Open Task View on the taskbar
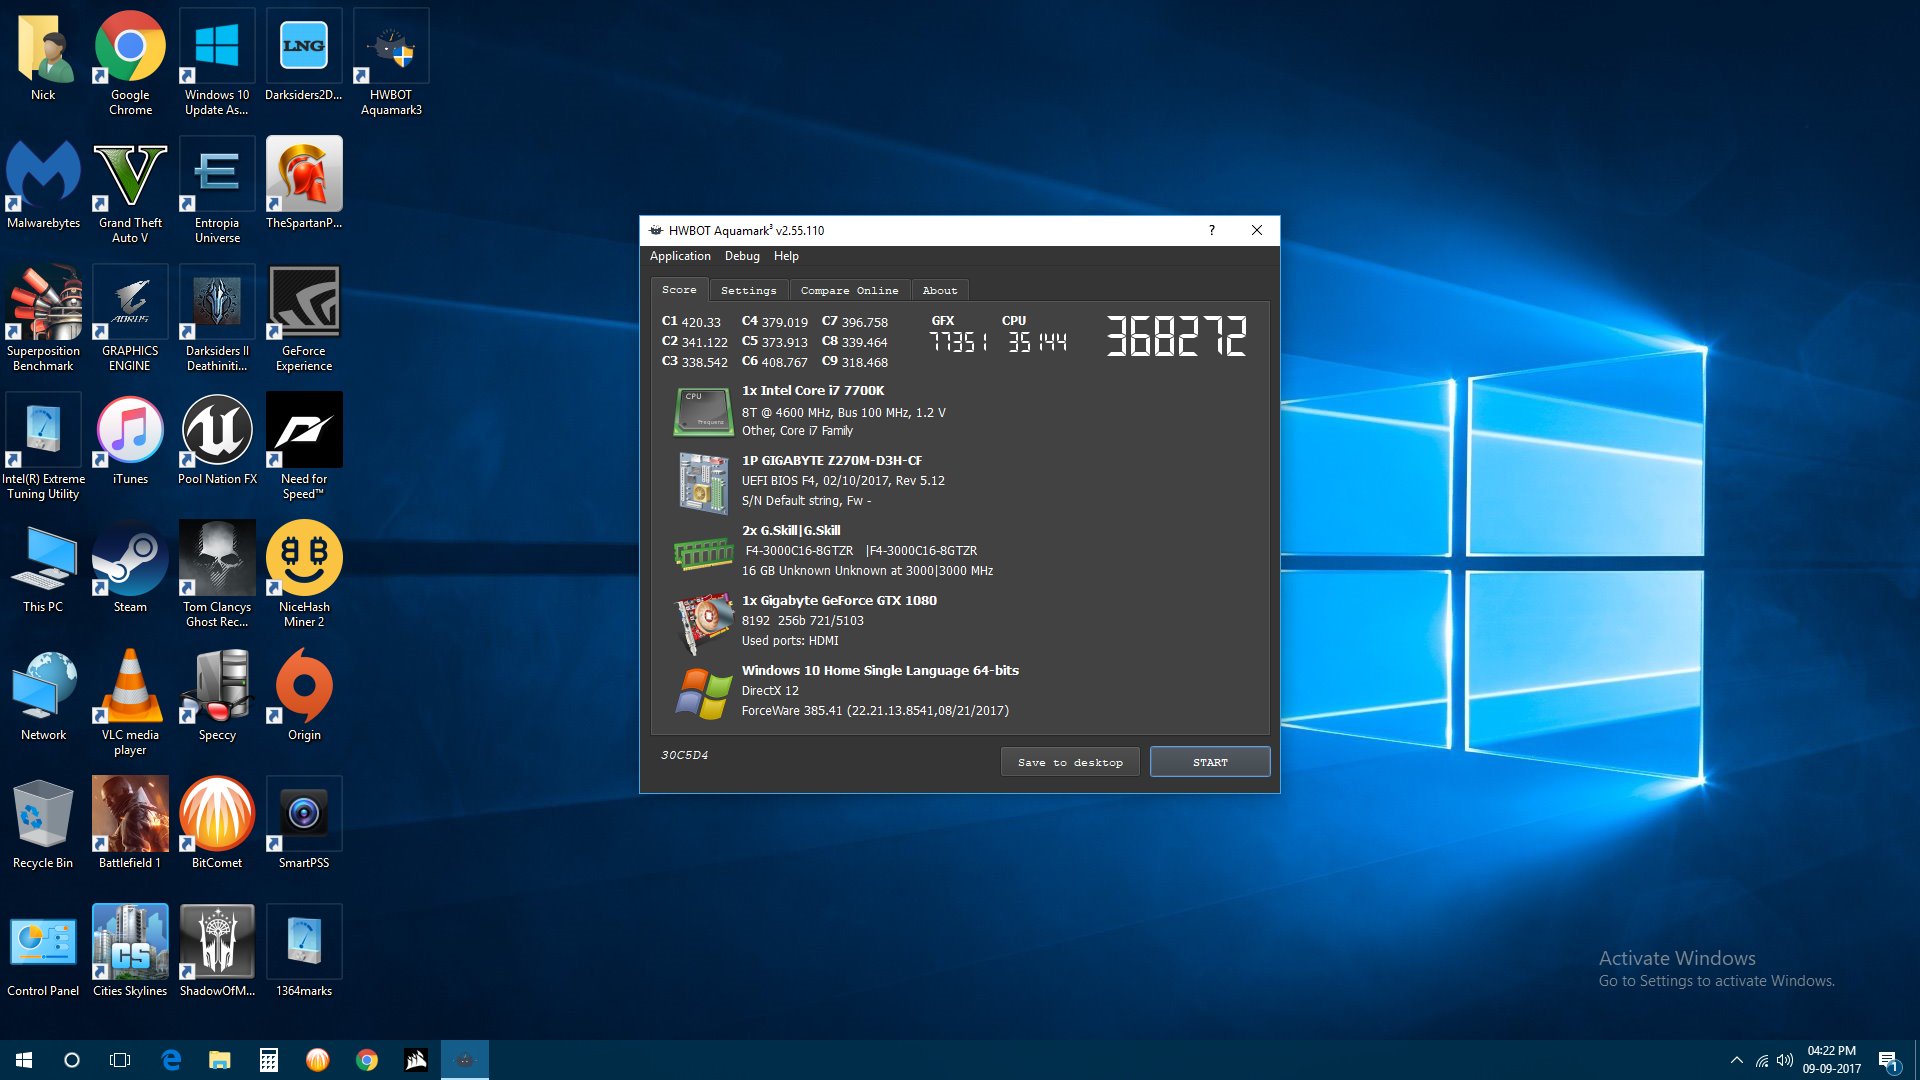The image size is (1920, 1080). [x=120, y=1060]
